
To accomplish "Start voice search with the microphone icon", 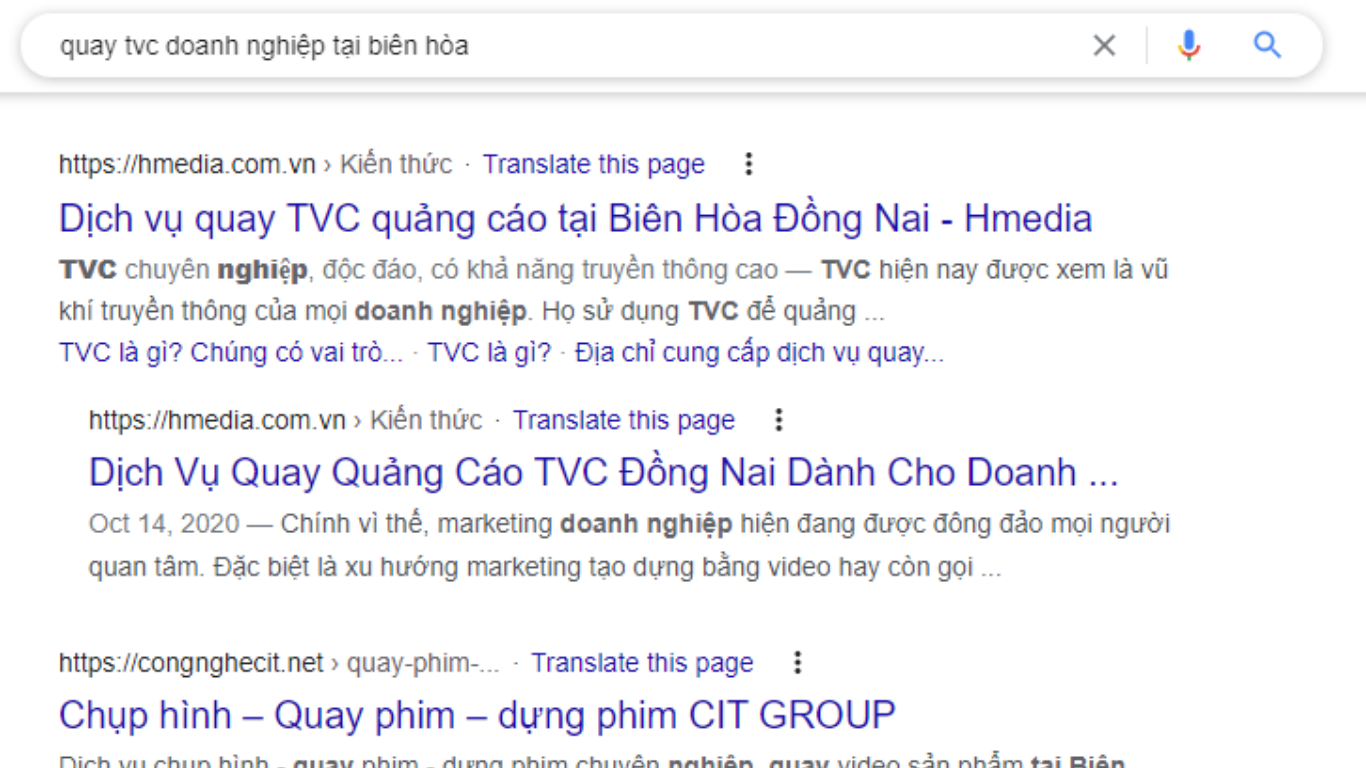I will tap(1188, 46).
